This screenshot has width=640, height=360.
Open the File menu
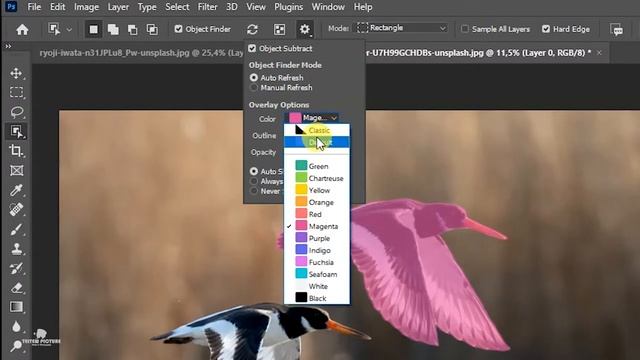[x=34, y=7]
